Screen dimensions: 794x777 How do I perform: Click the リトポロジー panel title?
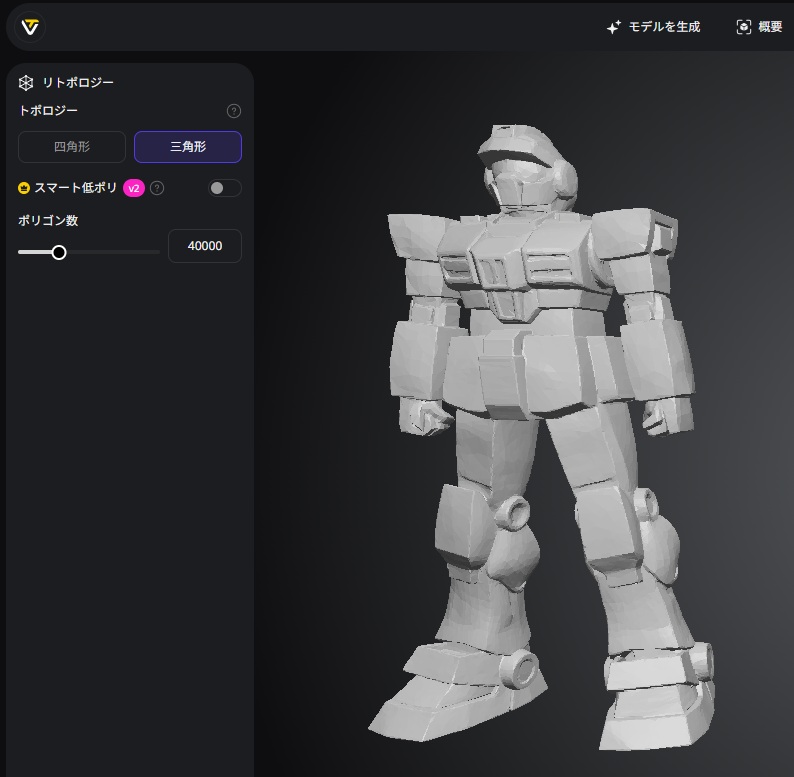[78, 83]
